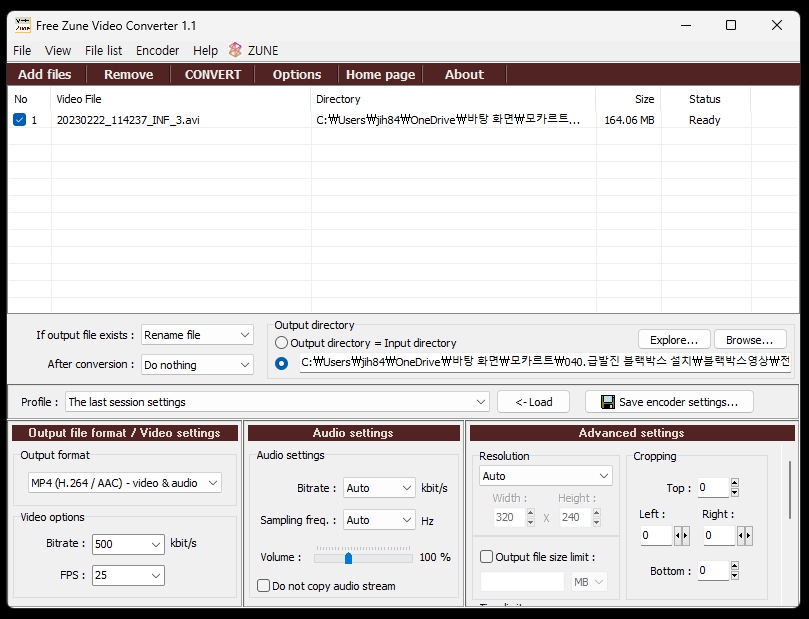Open the Encoder menu

coord(157,51)
